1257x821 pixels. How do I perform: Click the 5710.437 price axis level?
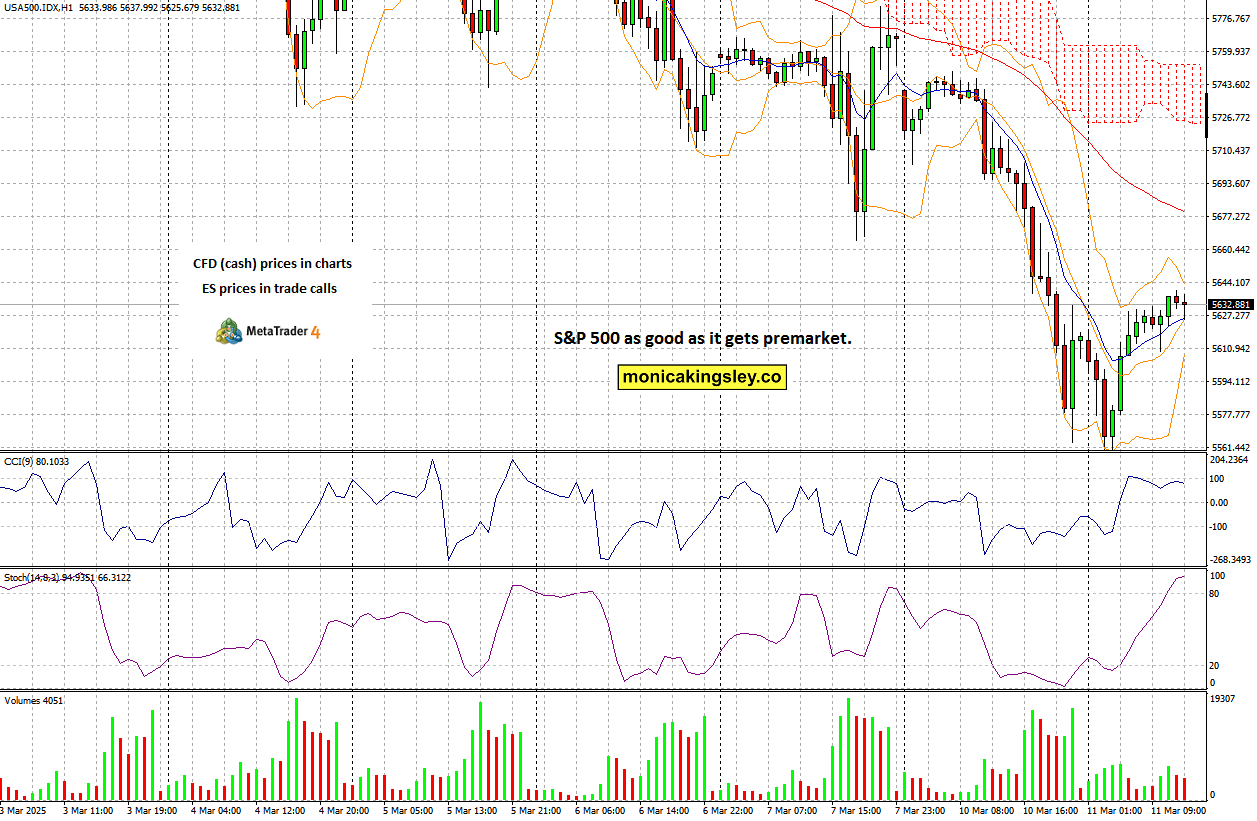(1231, 151)
